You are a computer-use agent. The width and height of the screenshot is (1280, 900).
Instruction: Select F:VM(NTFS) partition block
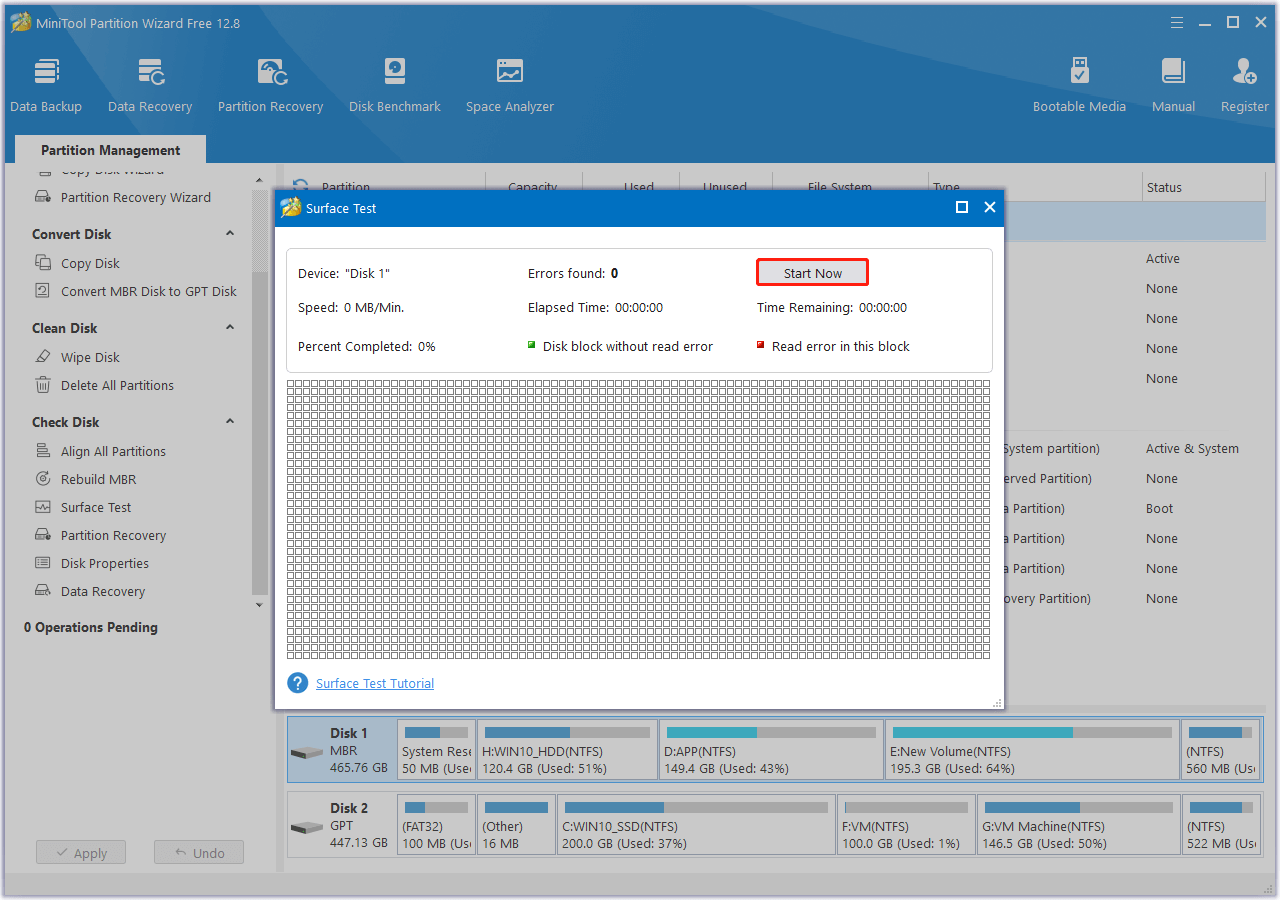coord(906,824)
